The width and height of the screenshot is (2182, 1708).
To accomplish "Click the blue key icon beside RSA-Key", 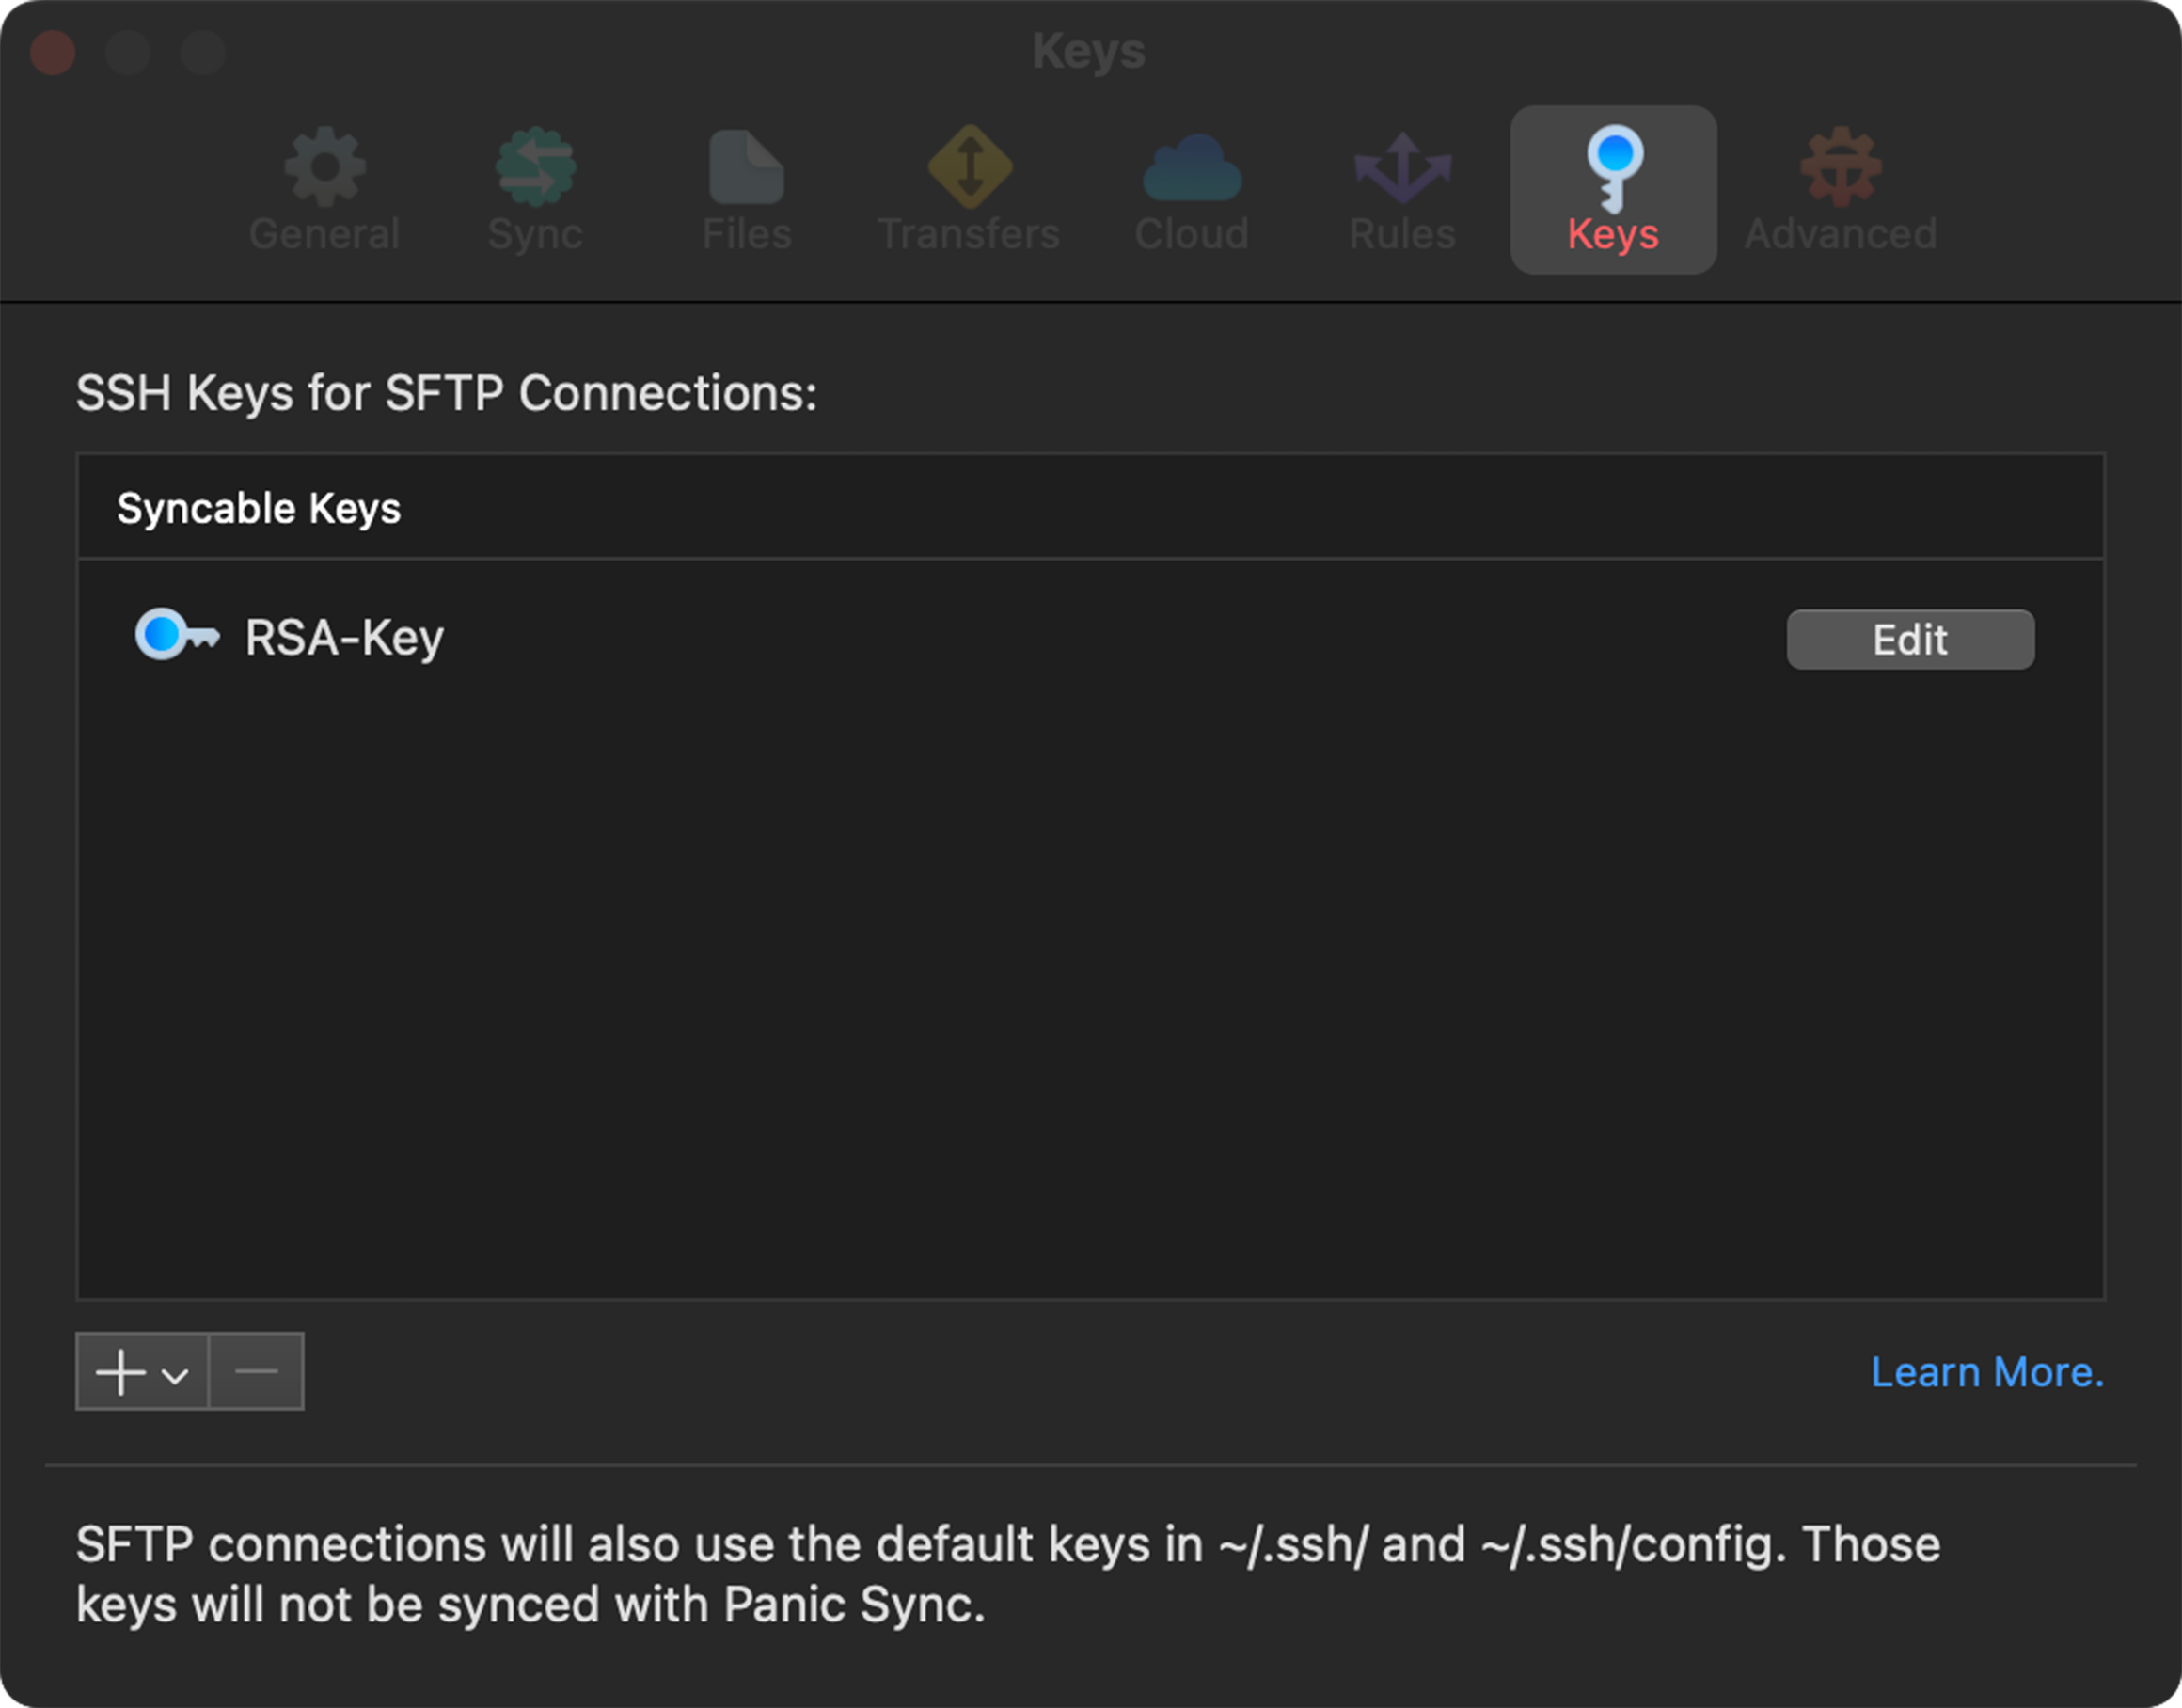I will [x=176, y=637].
